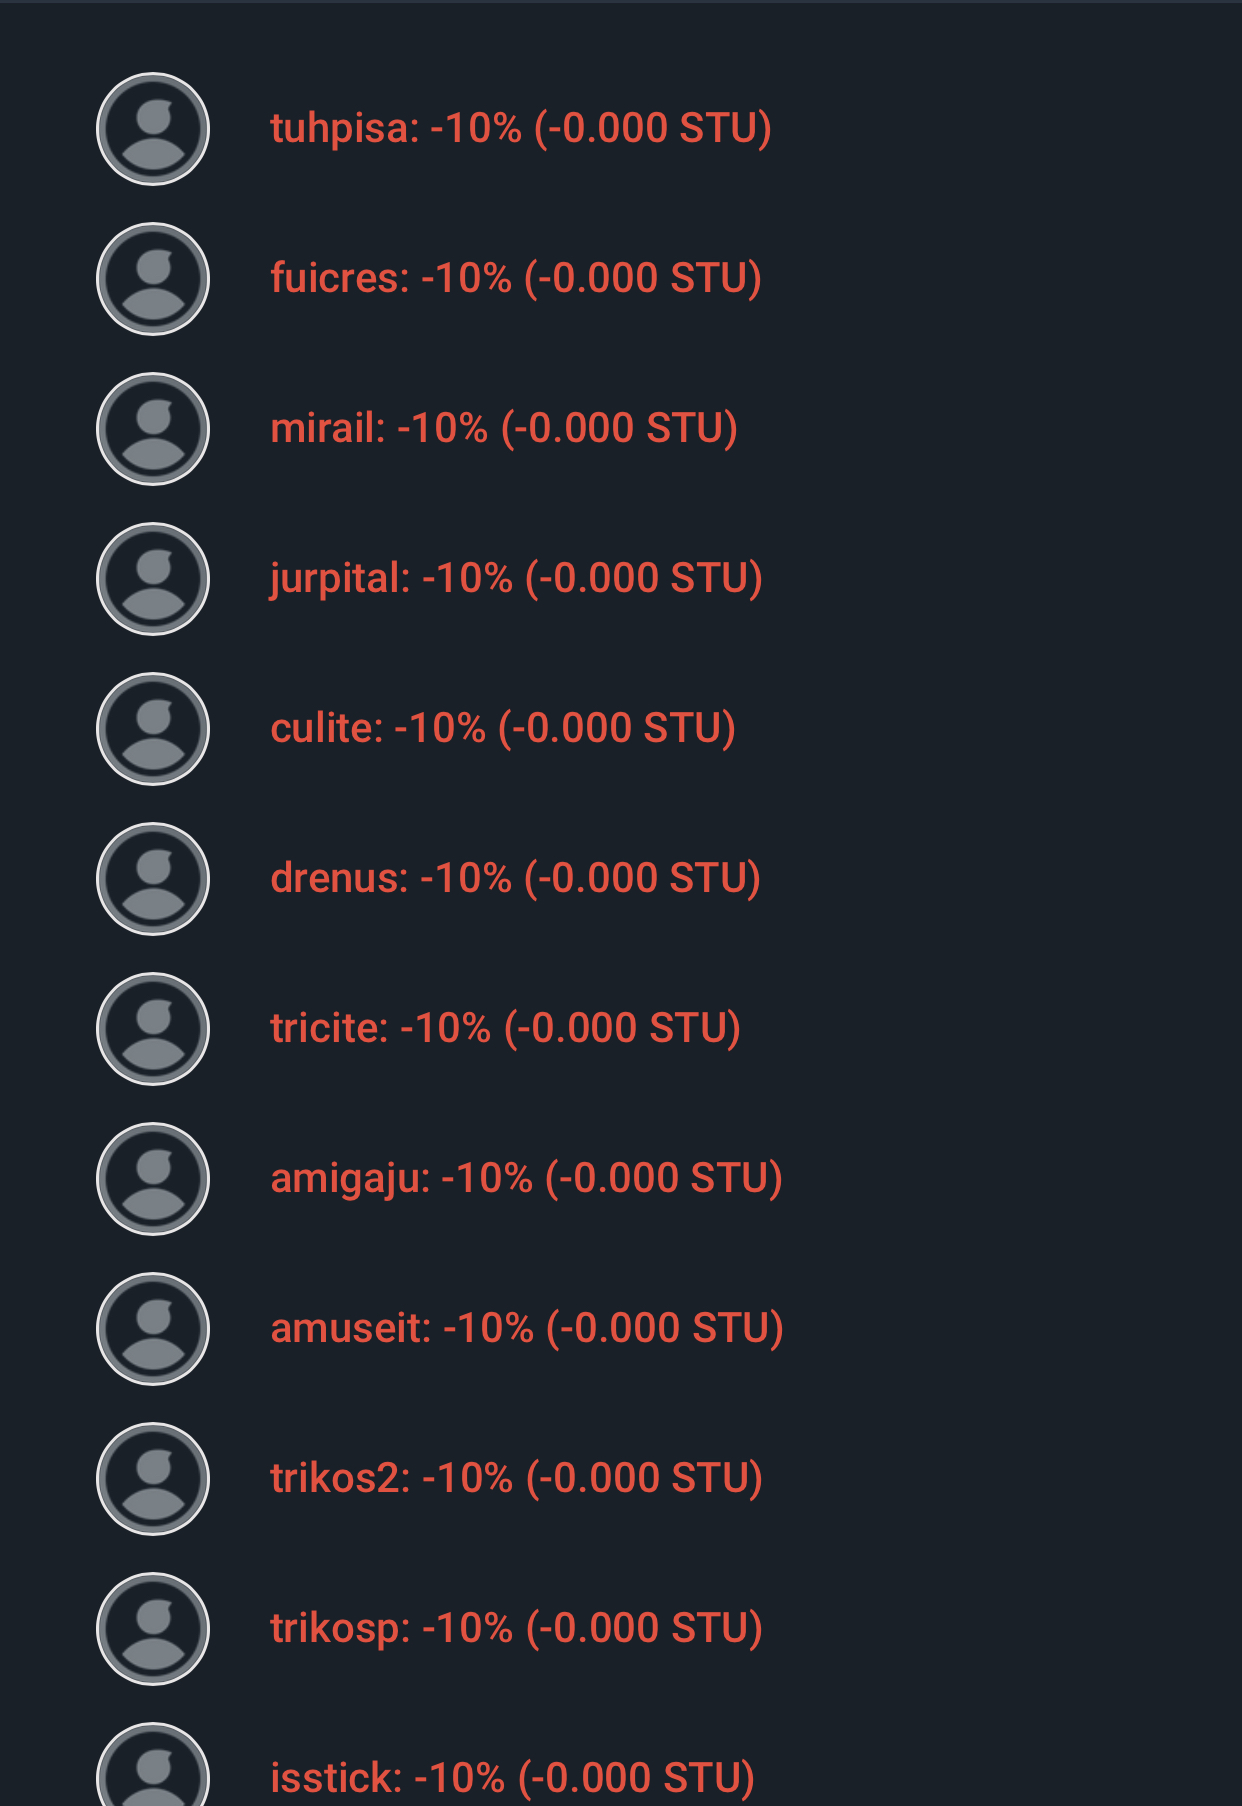Open culite's avatar icon

click(153, 729)
